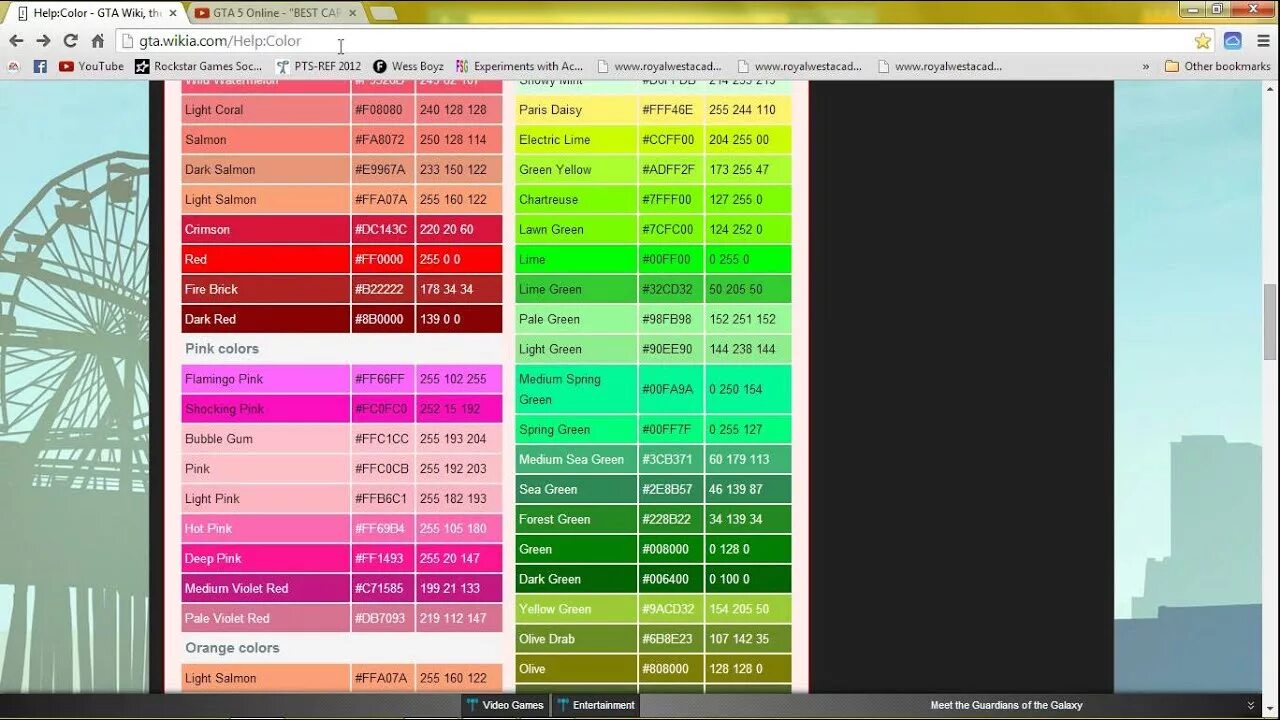Click the browser forward arrow
Viewport: 1280px width, 720px height.
click(x=43, y=41)
